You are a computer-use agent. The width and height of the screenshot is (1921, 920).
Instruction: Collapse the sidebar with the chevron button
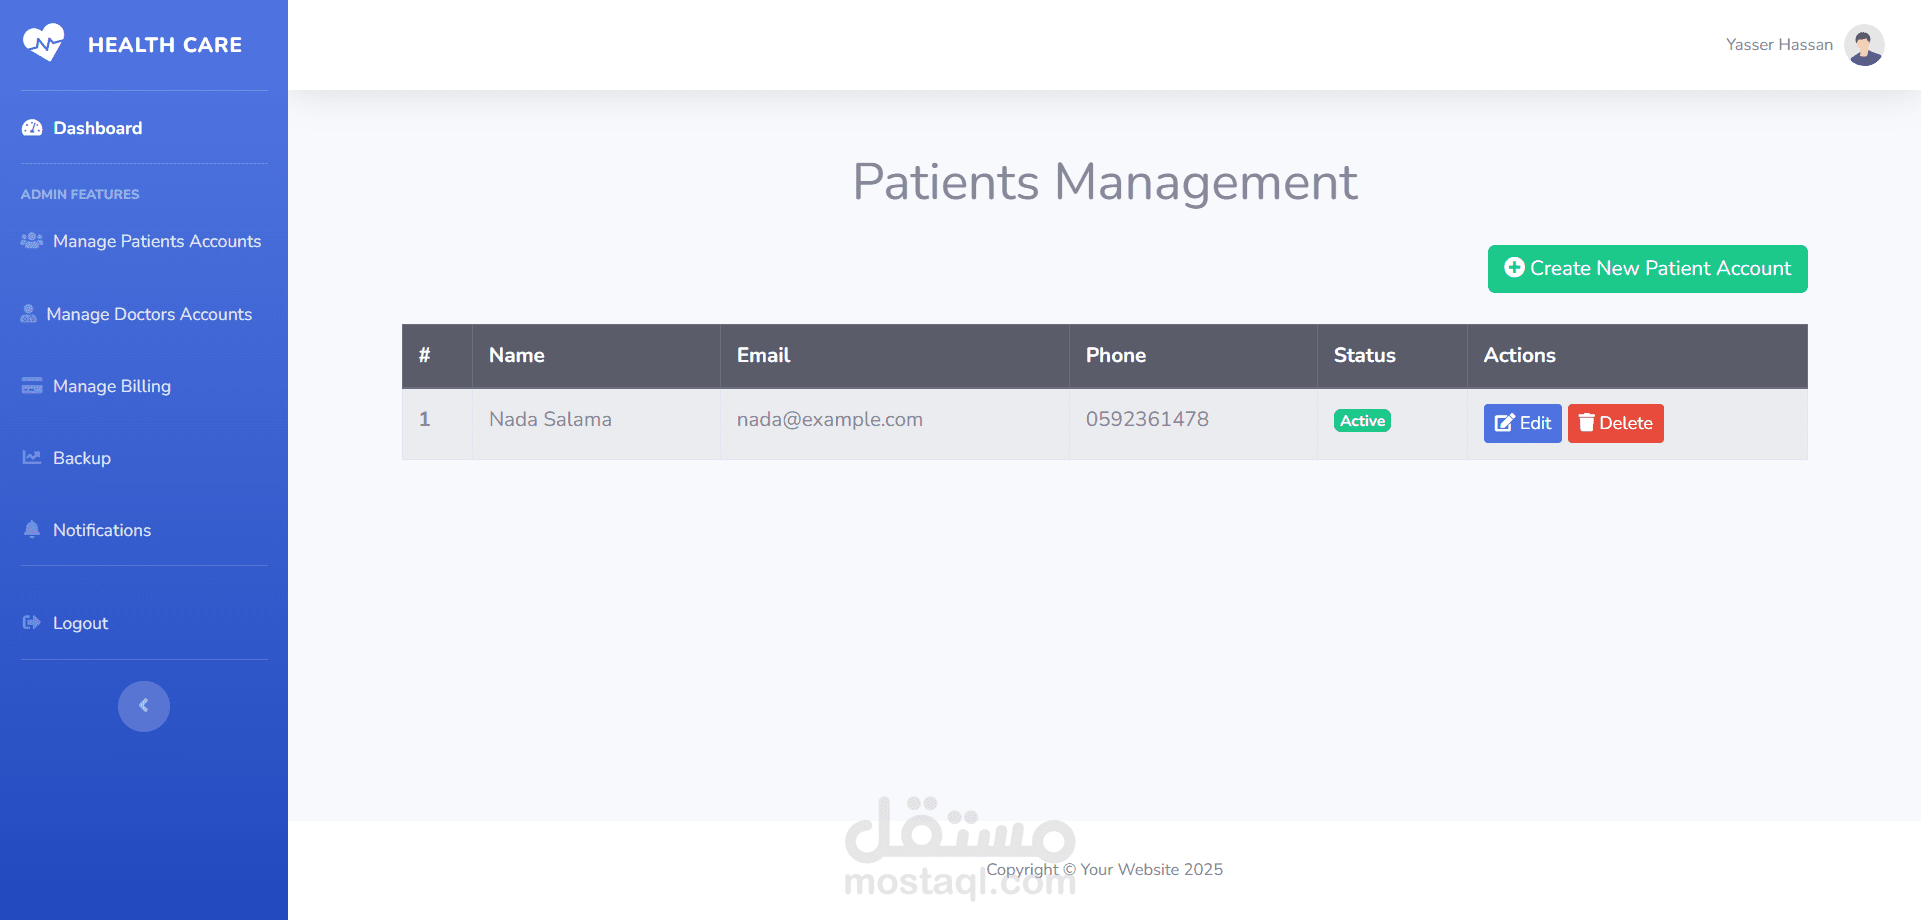tap(144, 706)
